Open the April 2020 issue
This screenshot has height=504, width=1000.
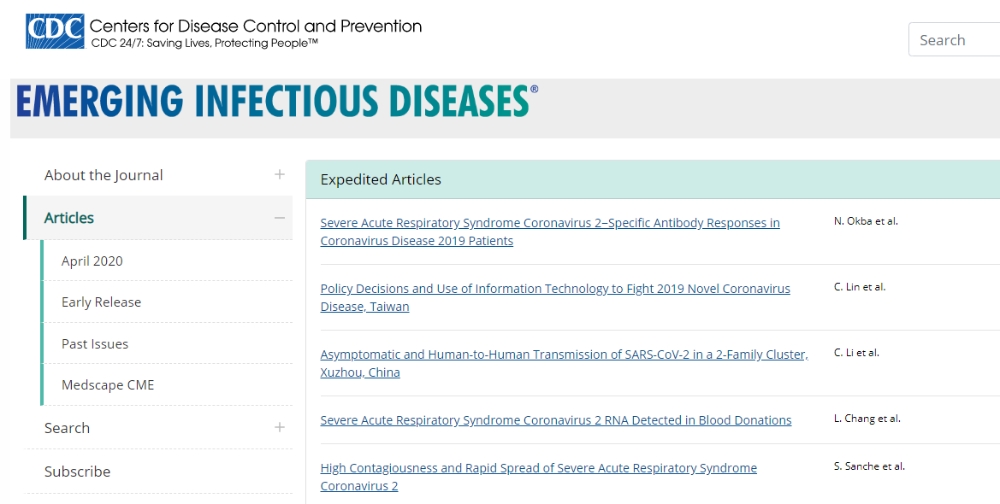click(92, 261)
